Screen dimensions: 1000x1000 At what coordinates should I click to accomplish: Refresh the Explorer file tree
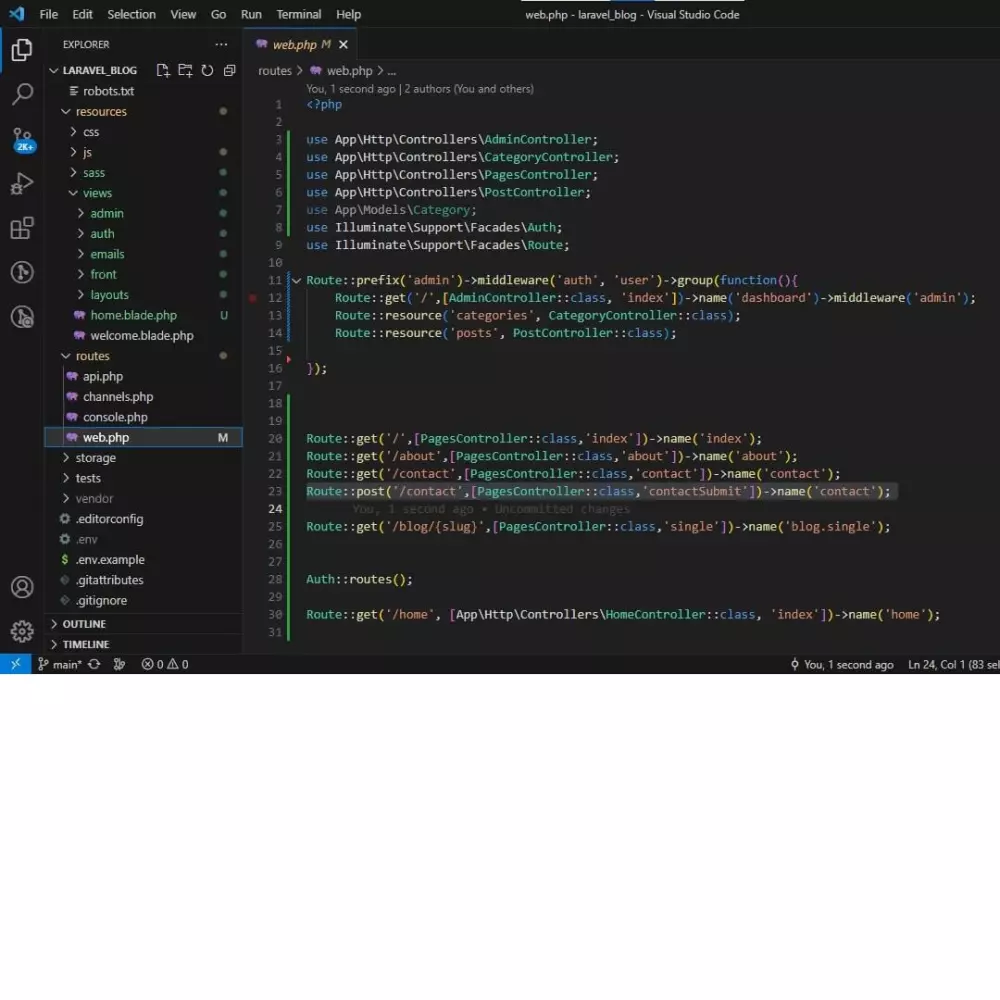coord(207,70)
